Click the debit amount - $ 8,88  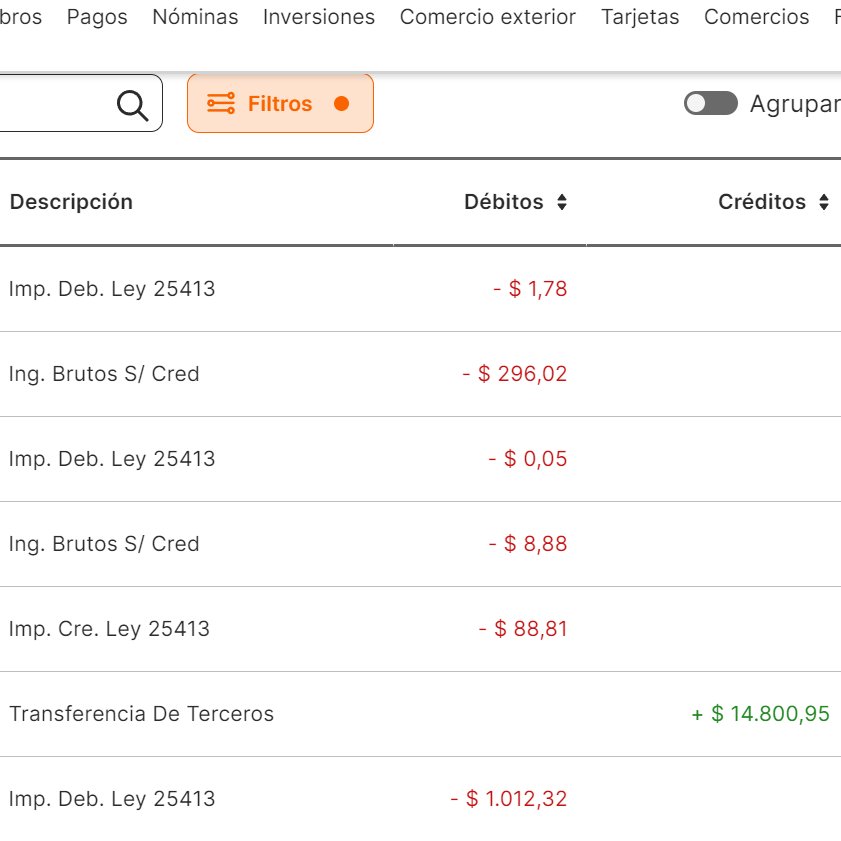coord(528,544)
